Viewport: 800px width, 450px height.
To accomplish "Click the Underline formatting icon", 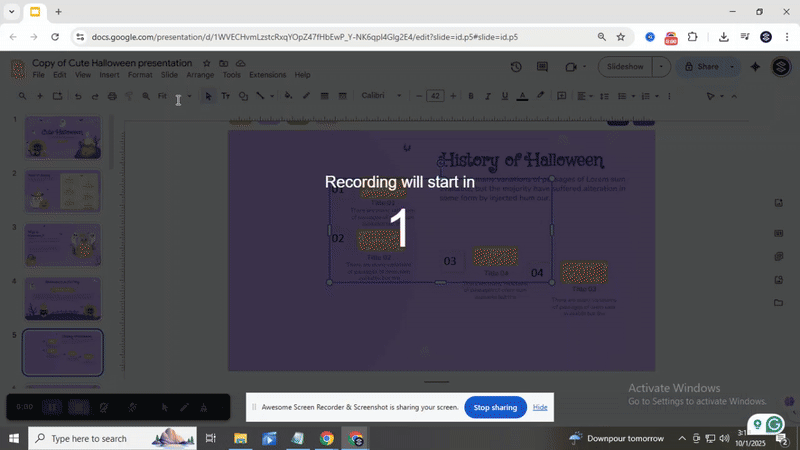I will pyautogui.click(x=504, y=96).
